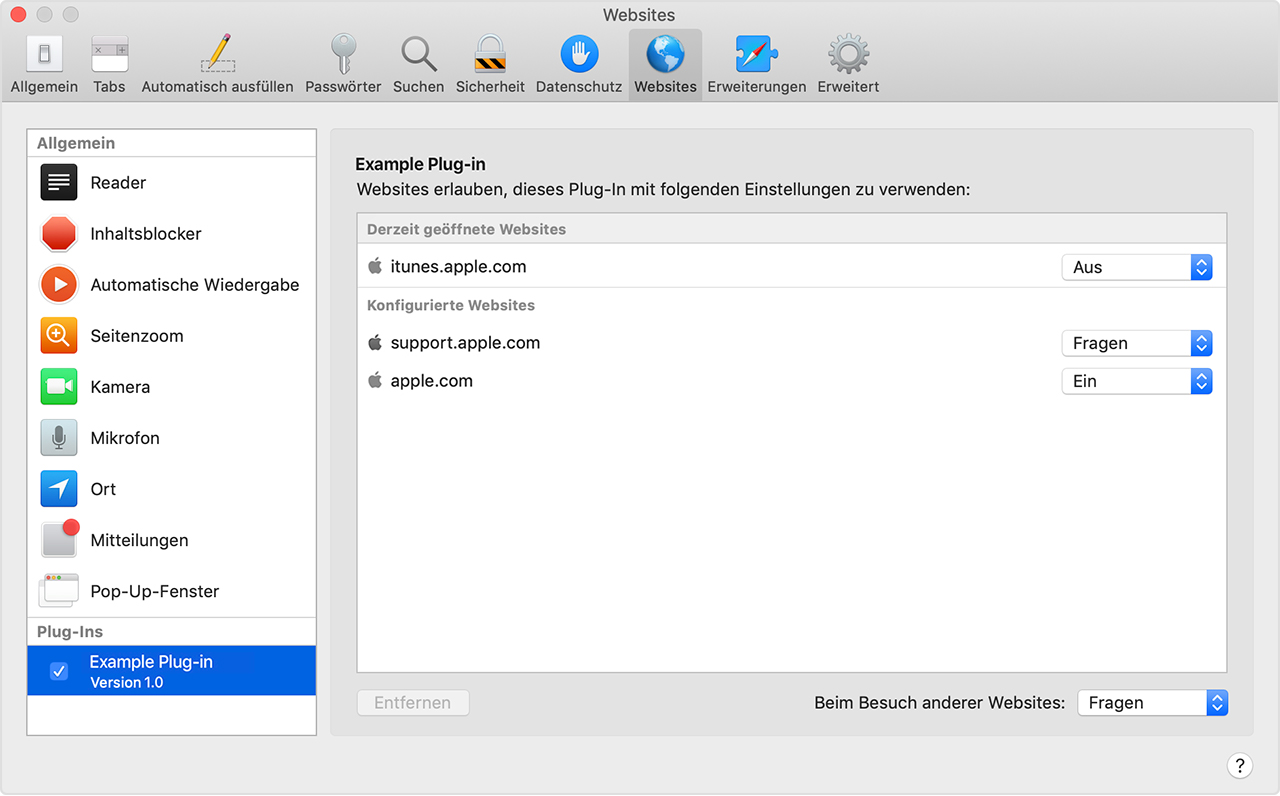Select the itunes.apple.com website name
This screenshot has height=796, width=1280.
click(x=458, y=267)
